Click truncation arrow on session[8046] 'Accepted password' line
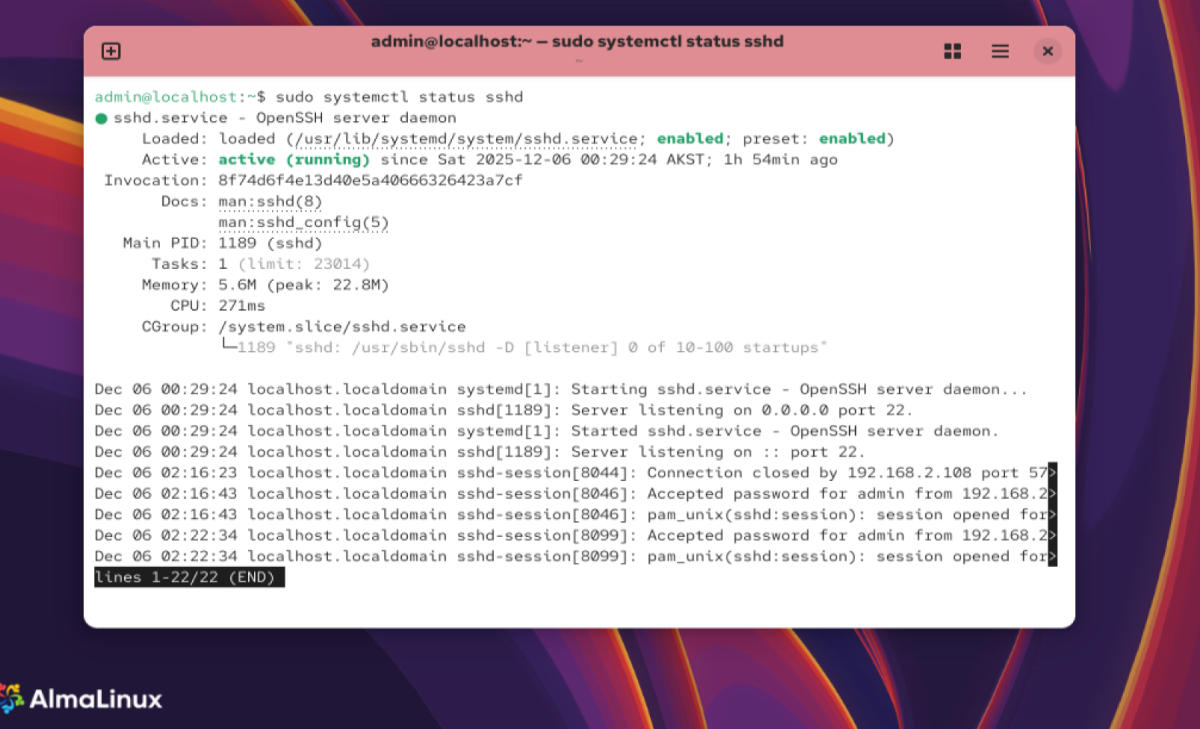The image size is (1200, 729). 1052,494
